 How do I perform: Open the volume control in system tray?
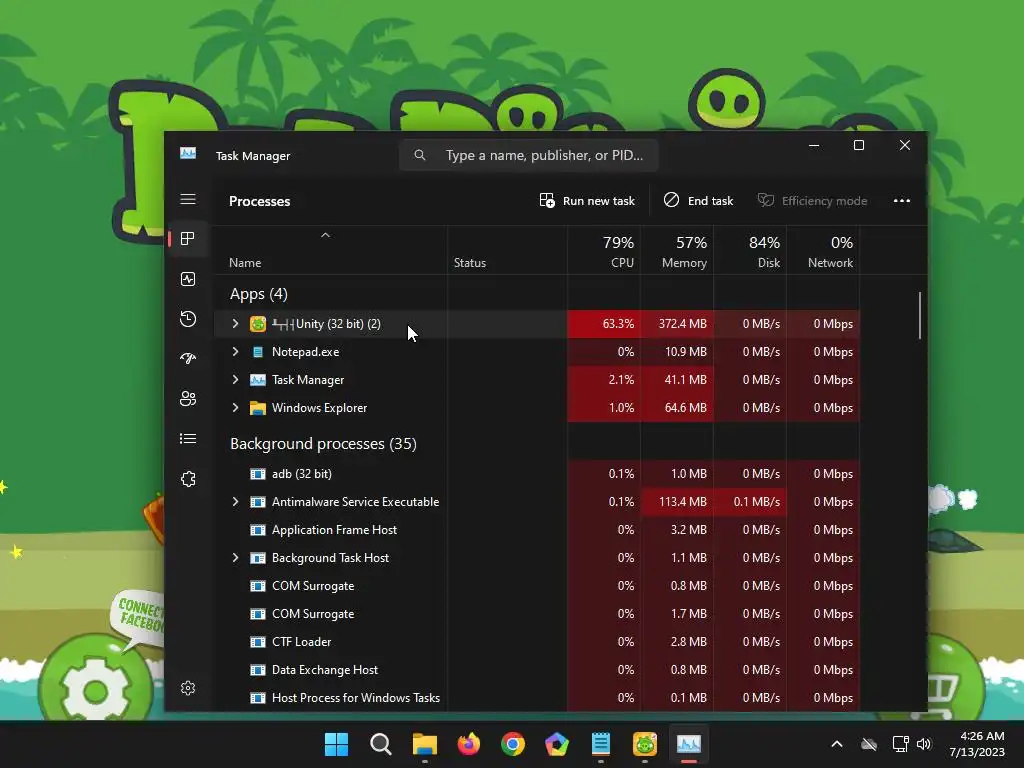pos(923,744)
